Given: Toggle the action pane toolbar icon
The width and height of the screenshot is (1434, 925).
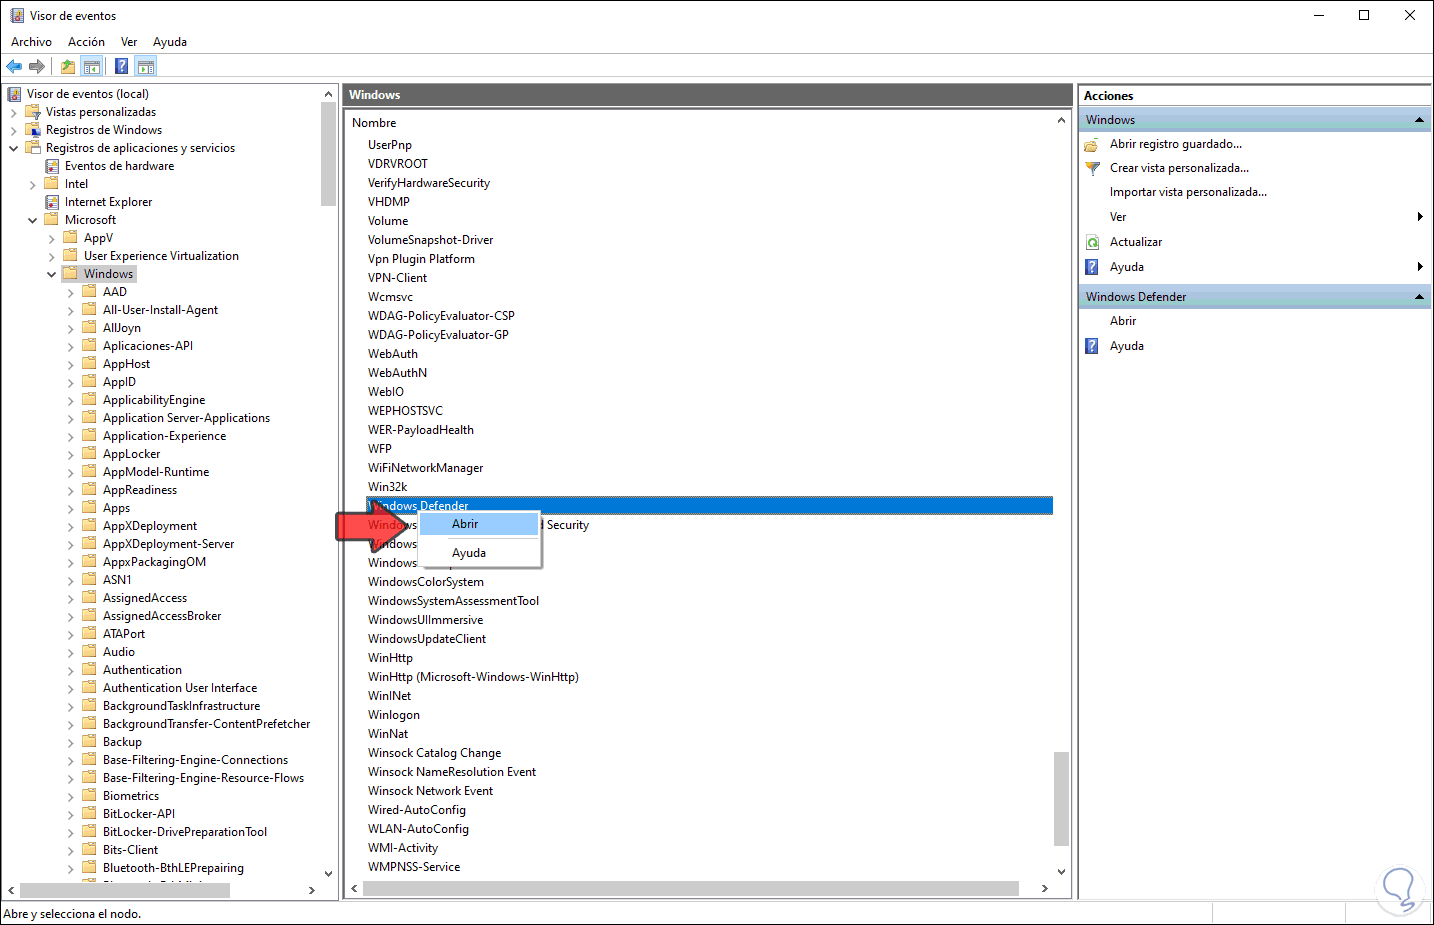Looking at the screenshot, I should point(146,67).
